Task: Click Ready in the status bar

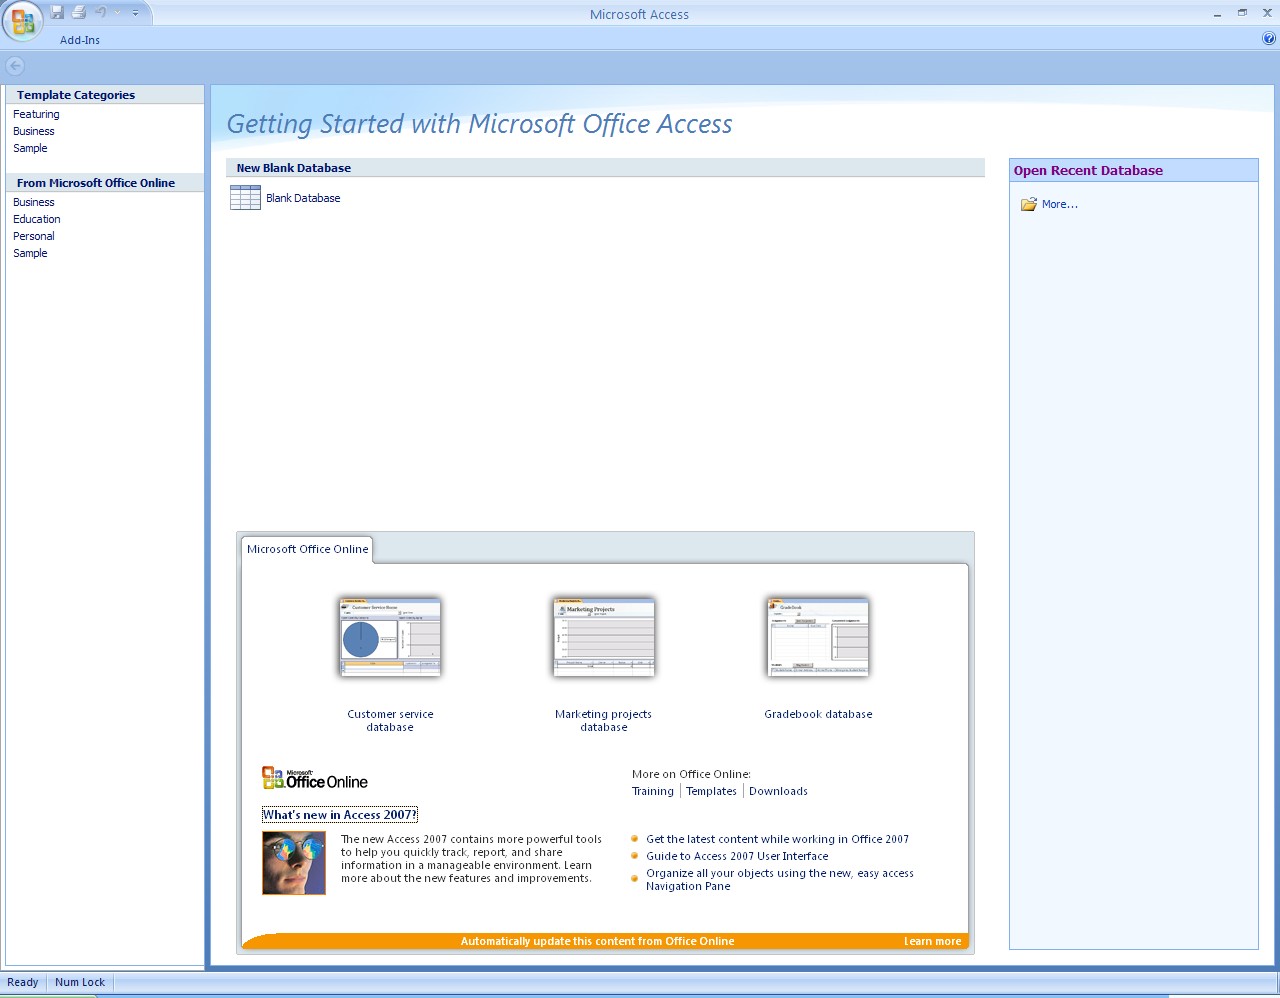Action: point(23,982)
